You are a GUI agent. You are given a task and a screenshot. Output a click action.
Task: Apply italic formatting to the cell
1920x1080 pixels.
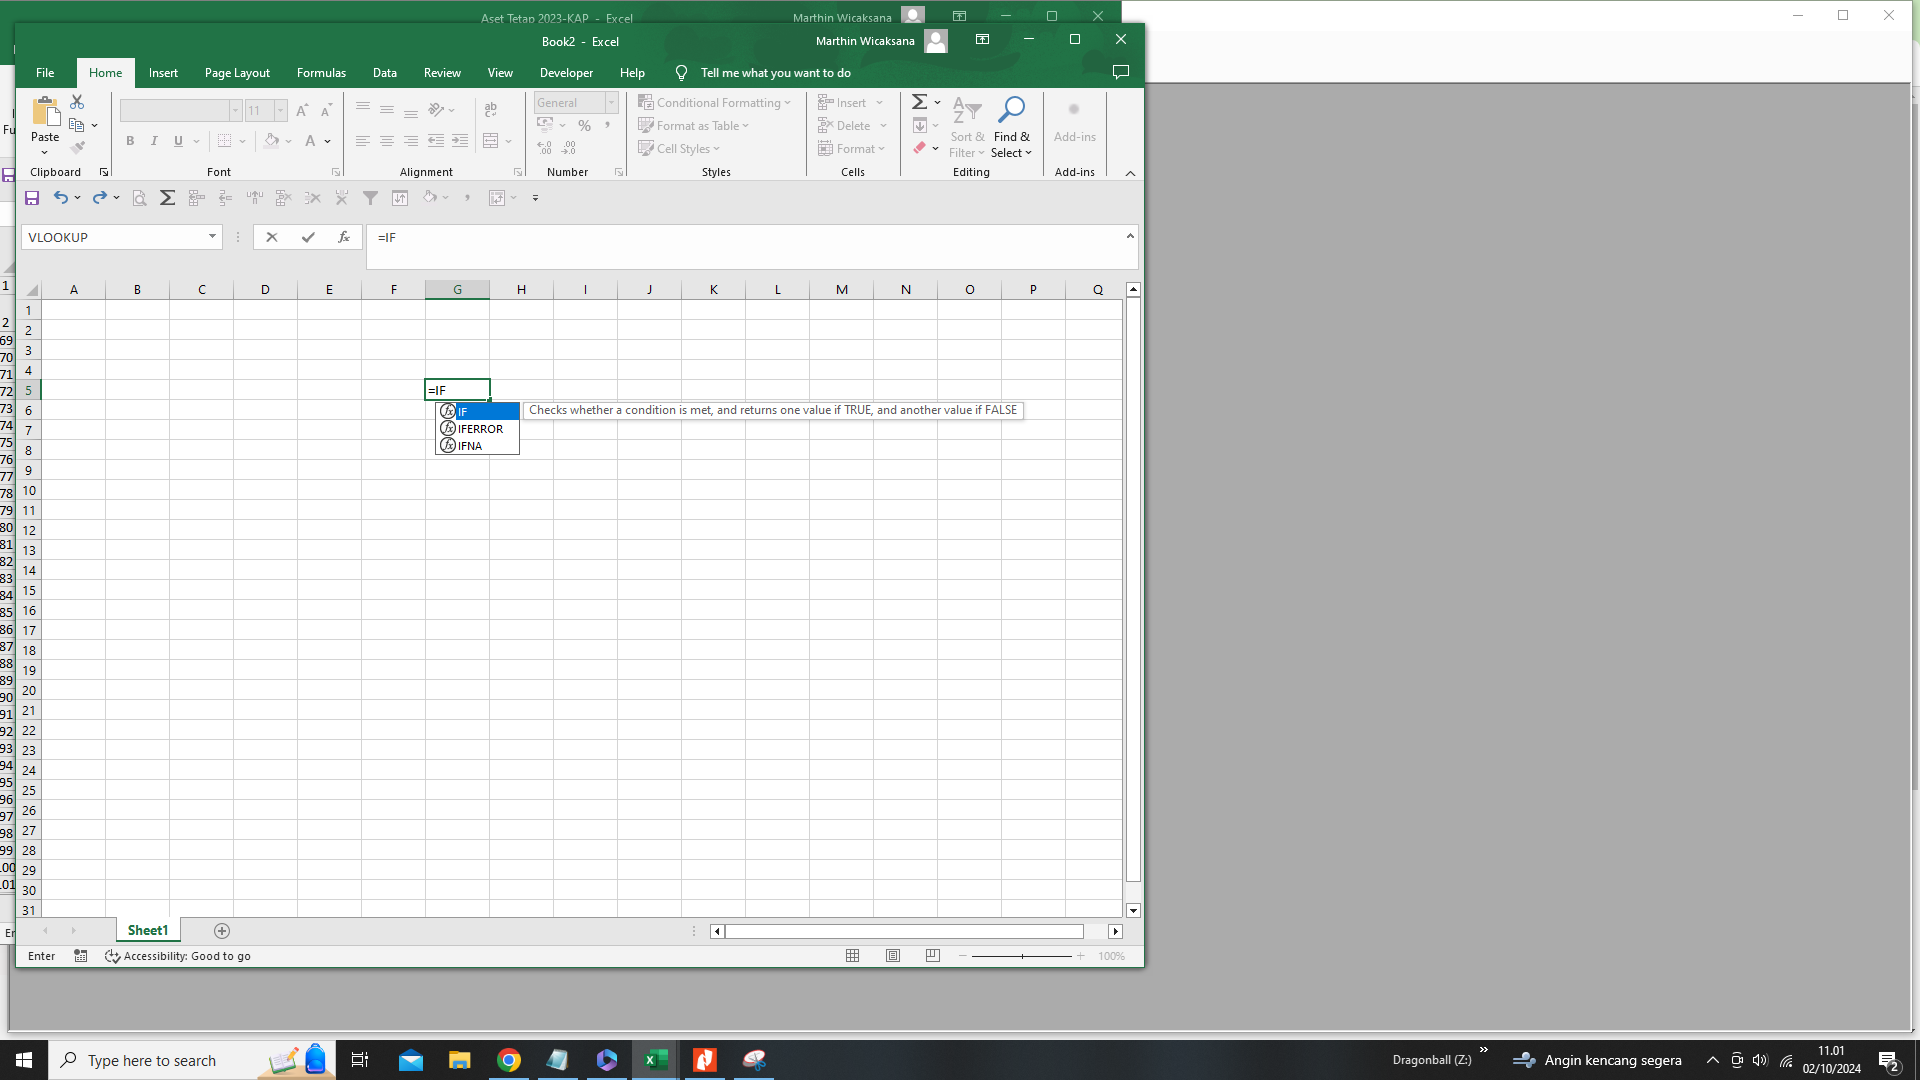154,141
